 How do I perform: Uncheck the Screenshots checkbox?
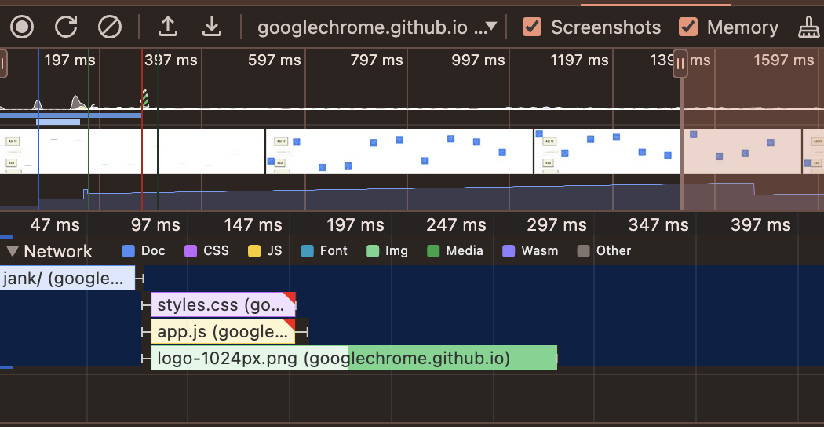[533, 27]
